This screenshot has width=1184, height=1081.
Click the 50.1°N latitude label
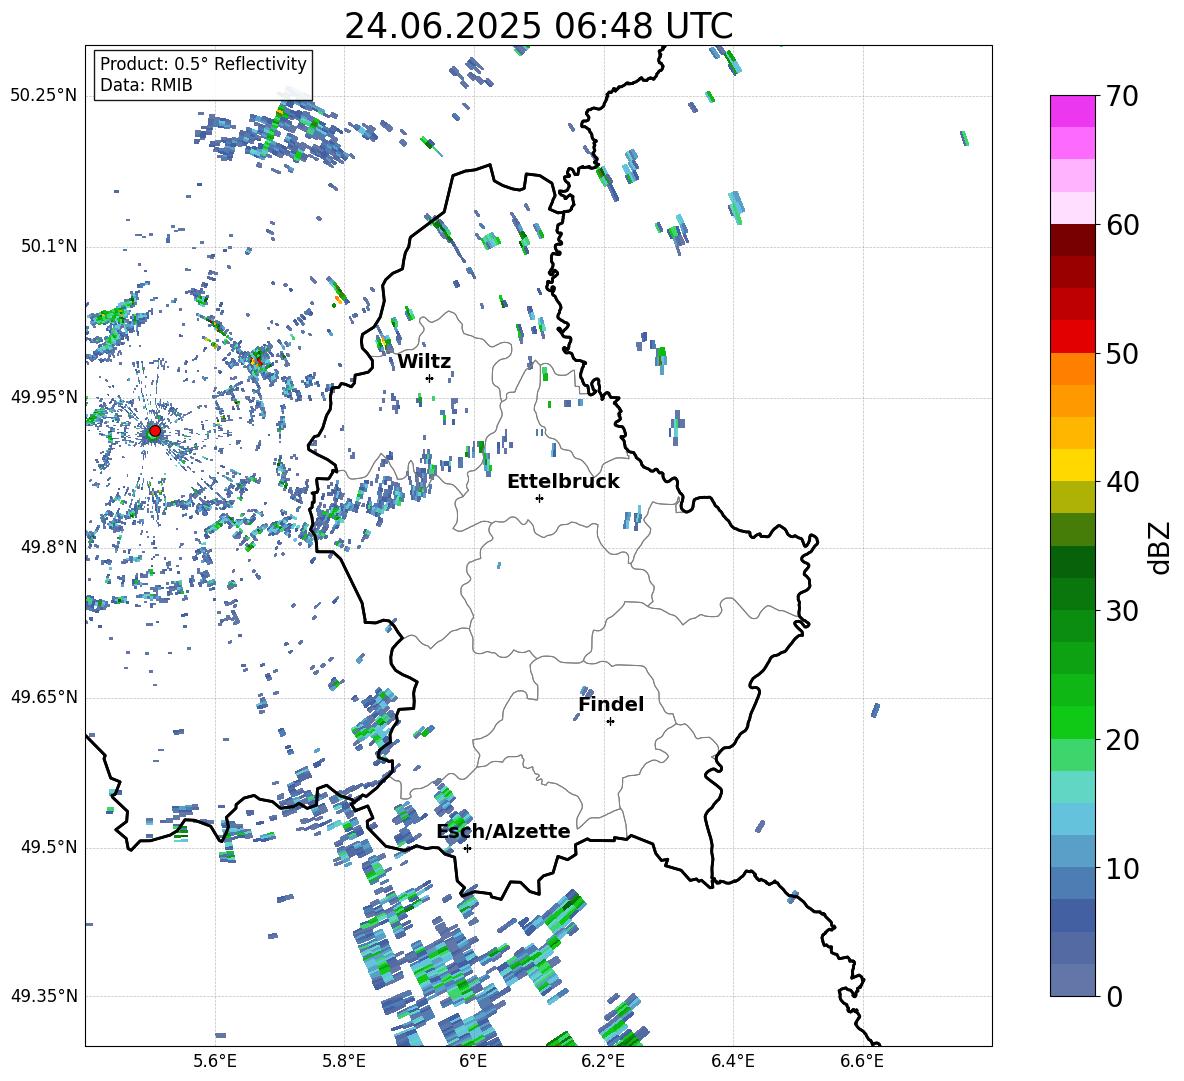[x=48, y=246]
